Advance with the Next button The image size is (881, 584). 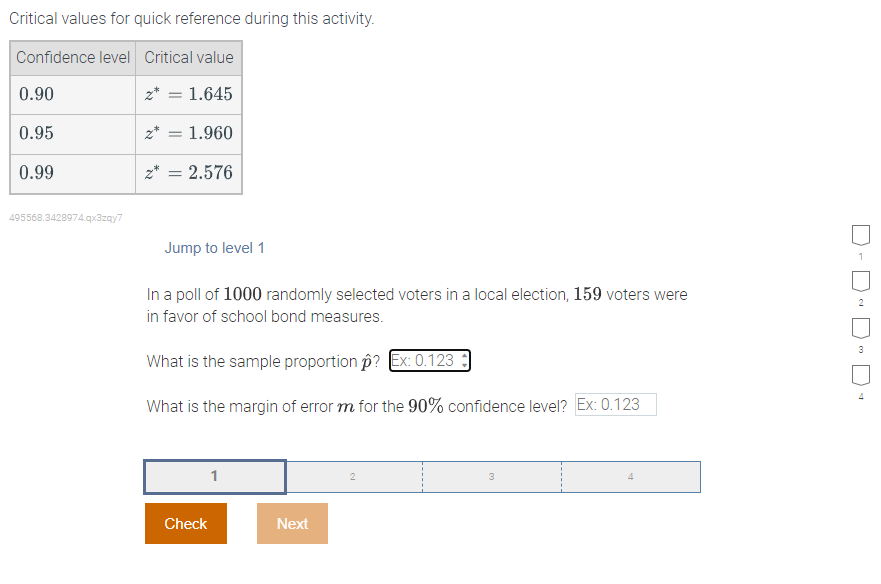click(292, 523)
